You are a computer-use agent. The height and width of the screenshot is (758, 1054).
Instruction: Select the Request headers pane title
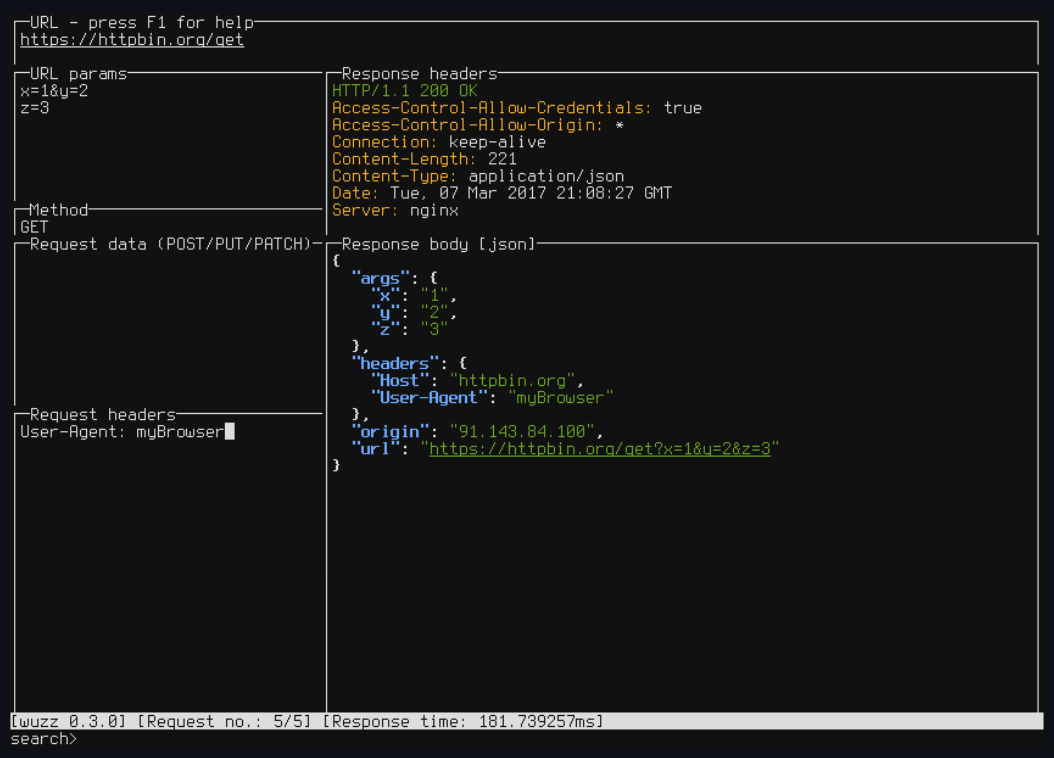click(103, 414)
